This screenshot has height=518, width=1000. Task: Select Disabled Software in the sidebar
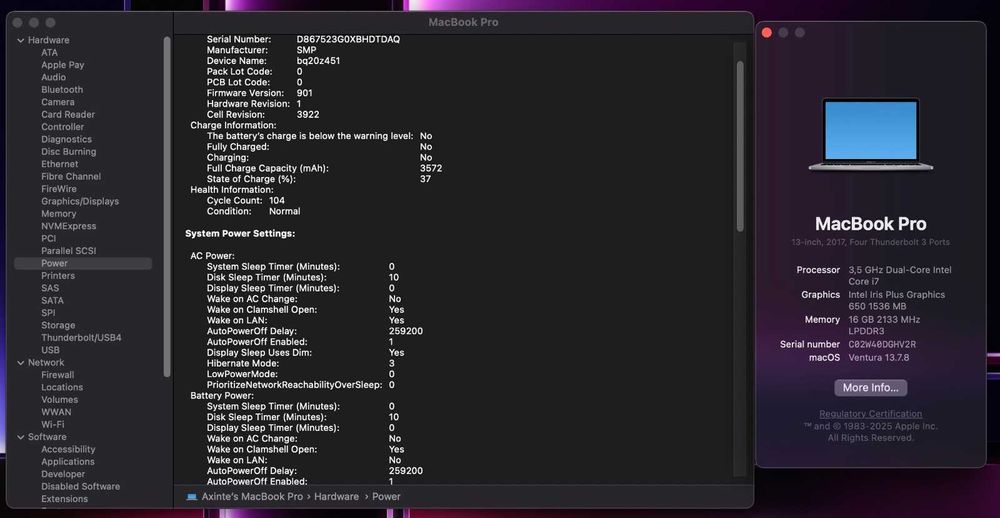[80, 487]
